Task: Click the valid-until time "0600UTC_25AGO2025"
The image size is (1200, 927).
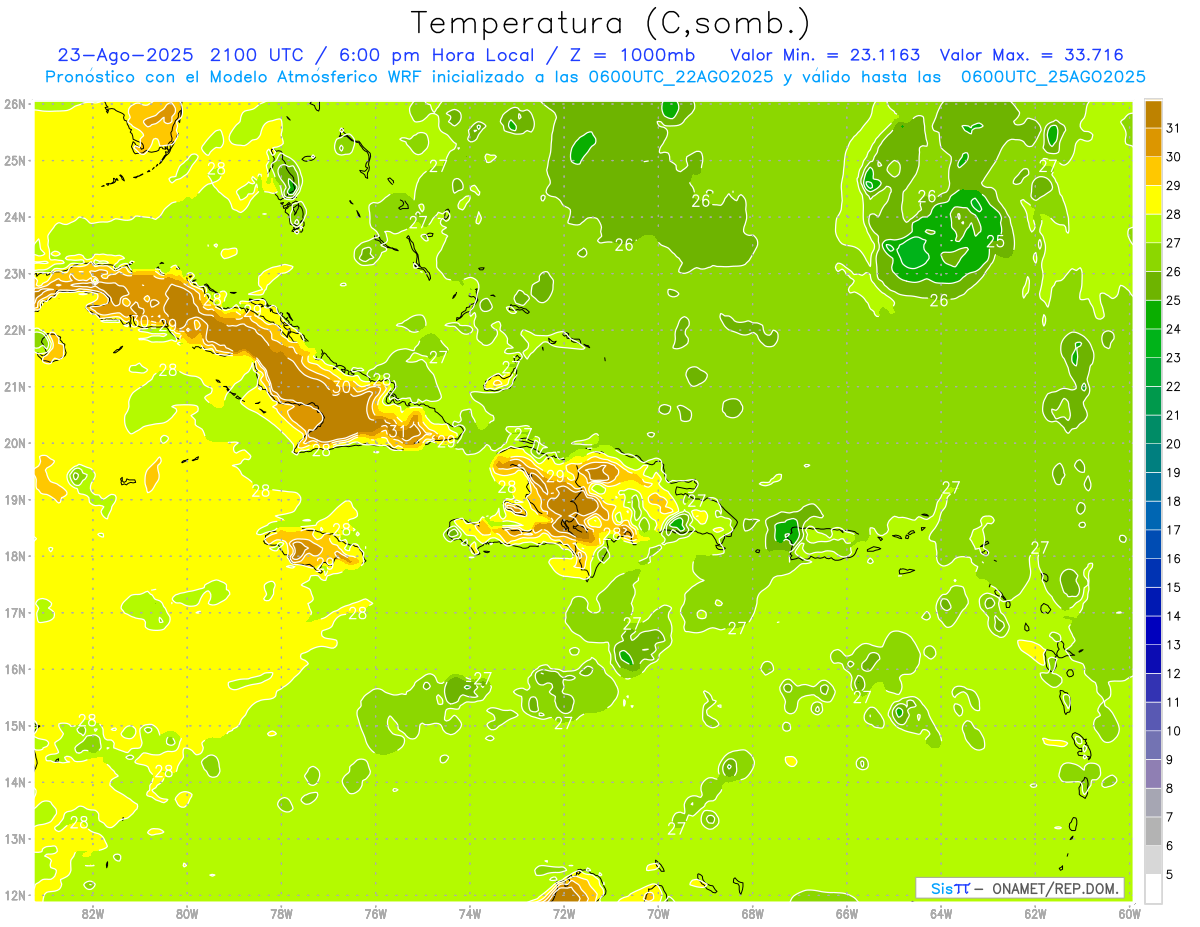Action: (1053, 77)
